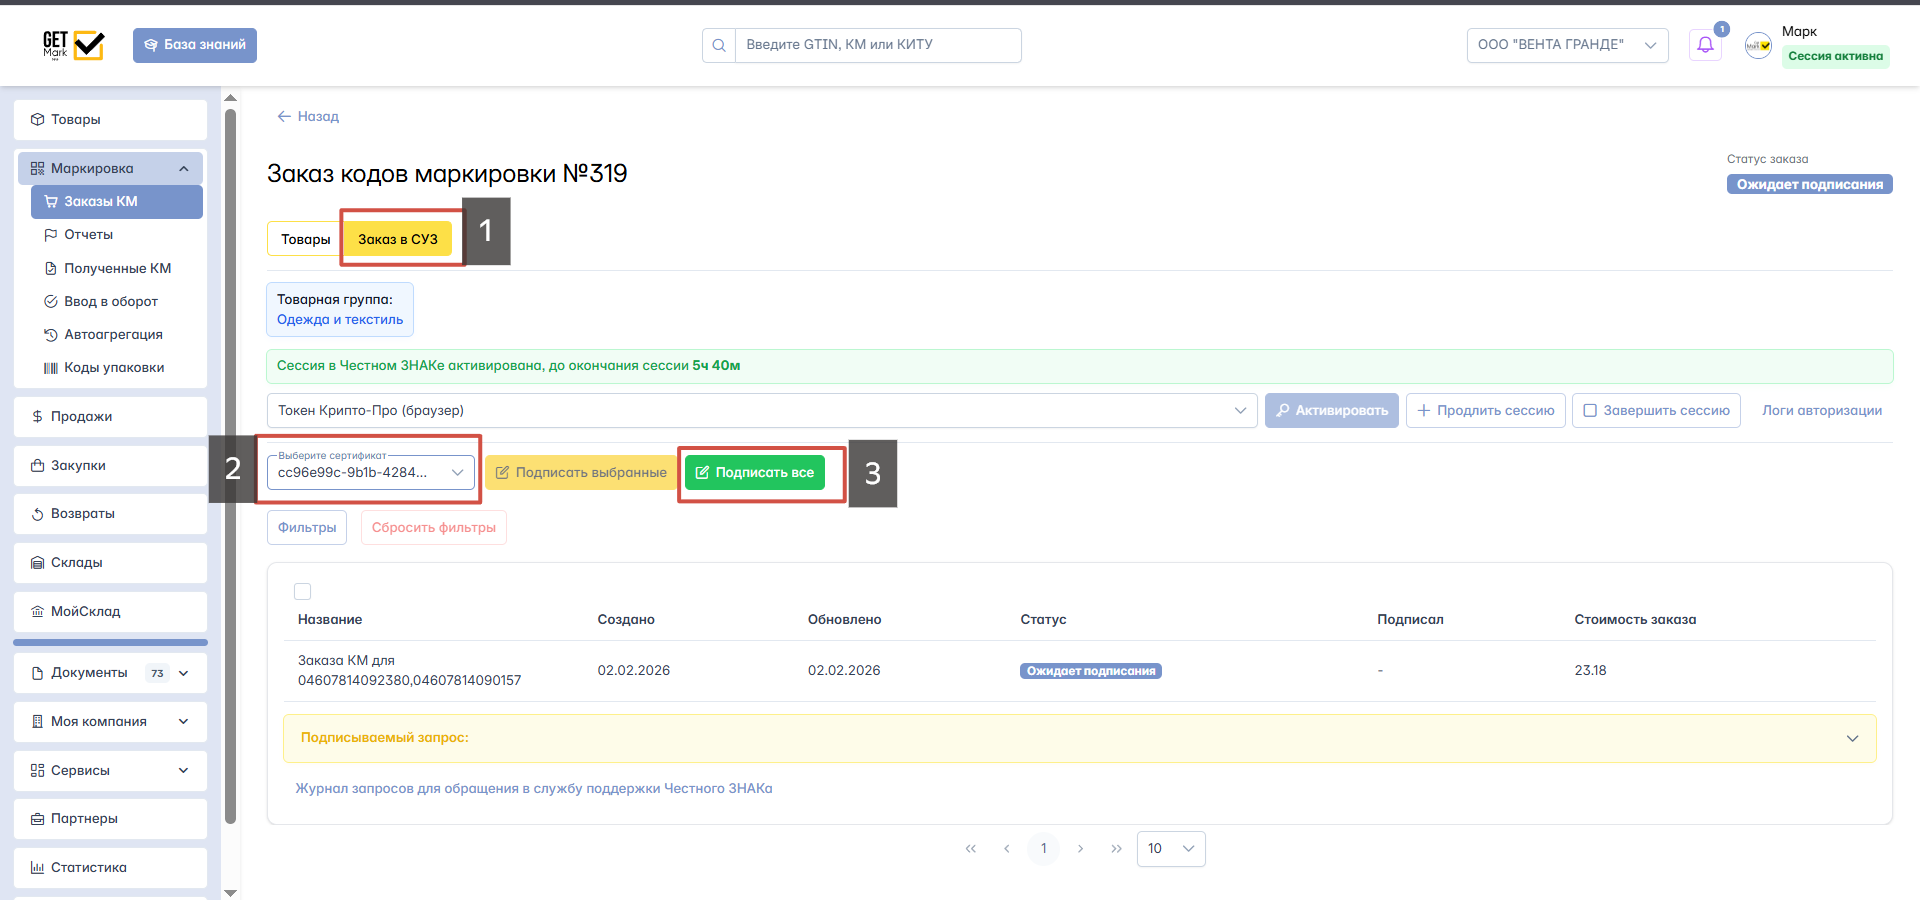Open the certificate selection dropdown

371,472
